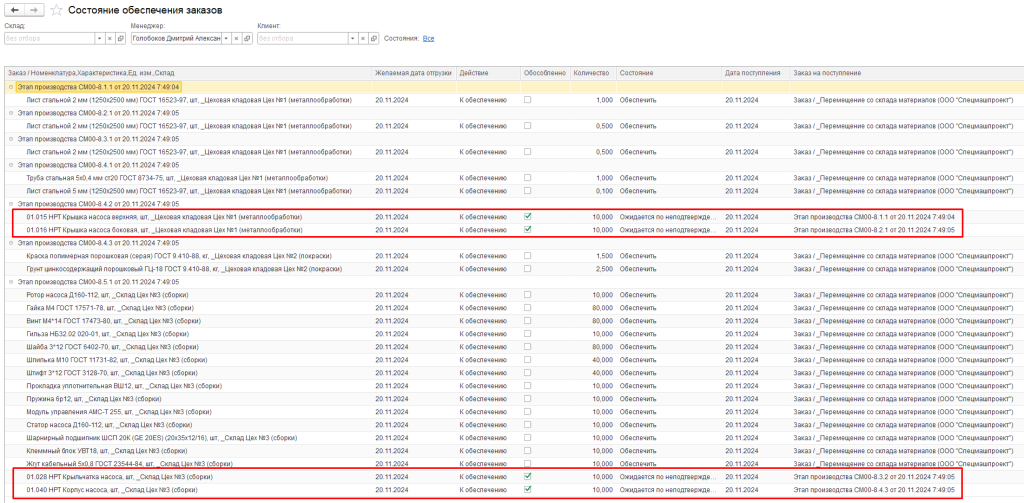1024x503 pixels.
Task: Select row Гильза НБ32.02 020-01
Action: [x=513, y=334]
